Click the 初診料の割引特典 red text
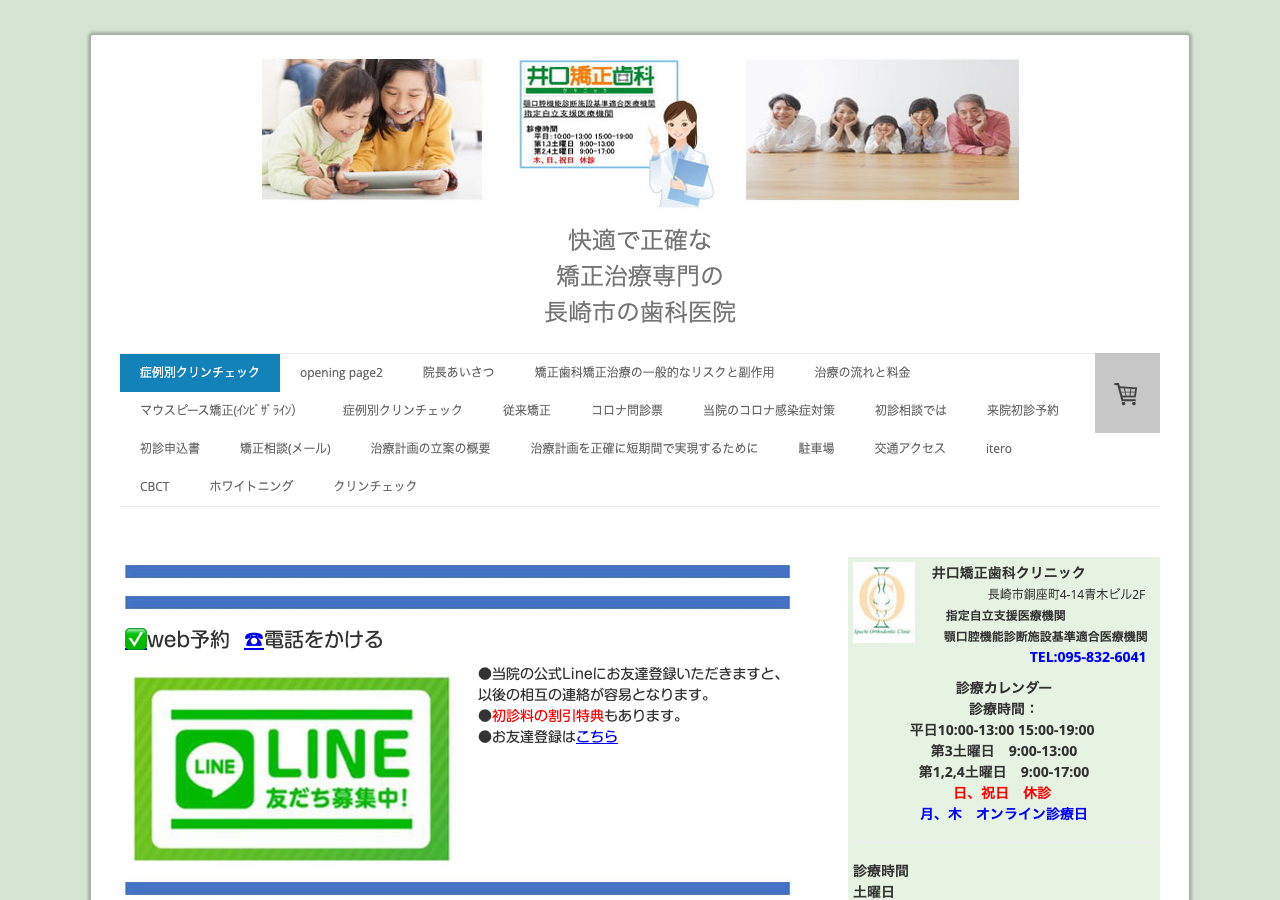1280x900 pixels. click(548, 715)
